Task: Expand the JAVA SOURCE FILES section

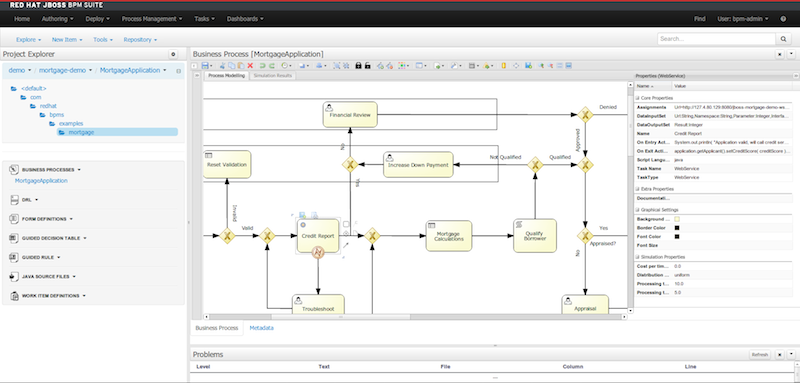Action: click(48, 276)
